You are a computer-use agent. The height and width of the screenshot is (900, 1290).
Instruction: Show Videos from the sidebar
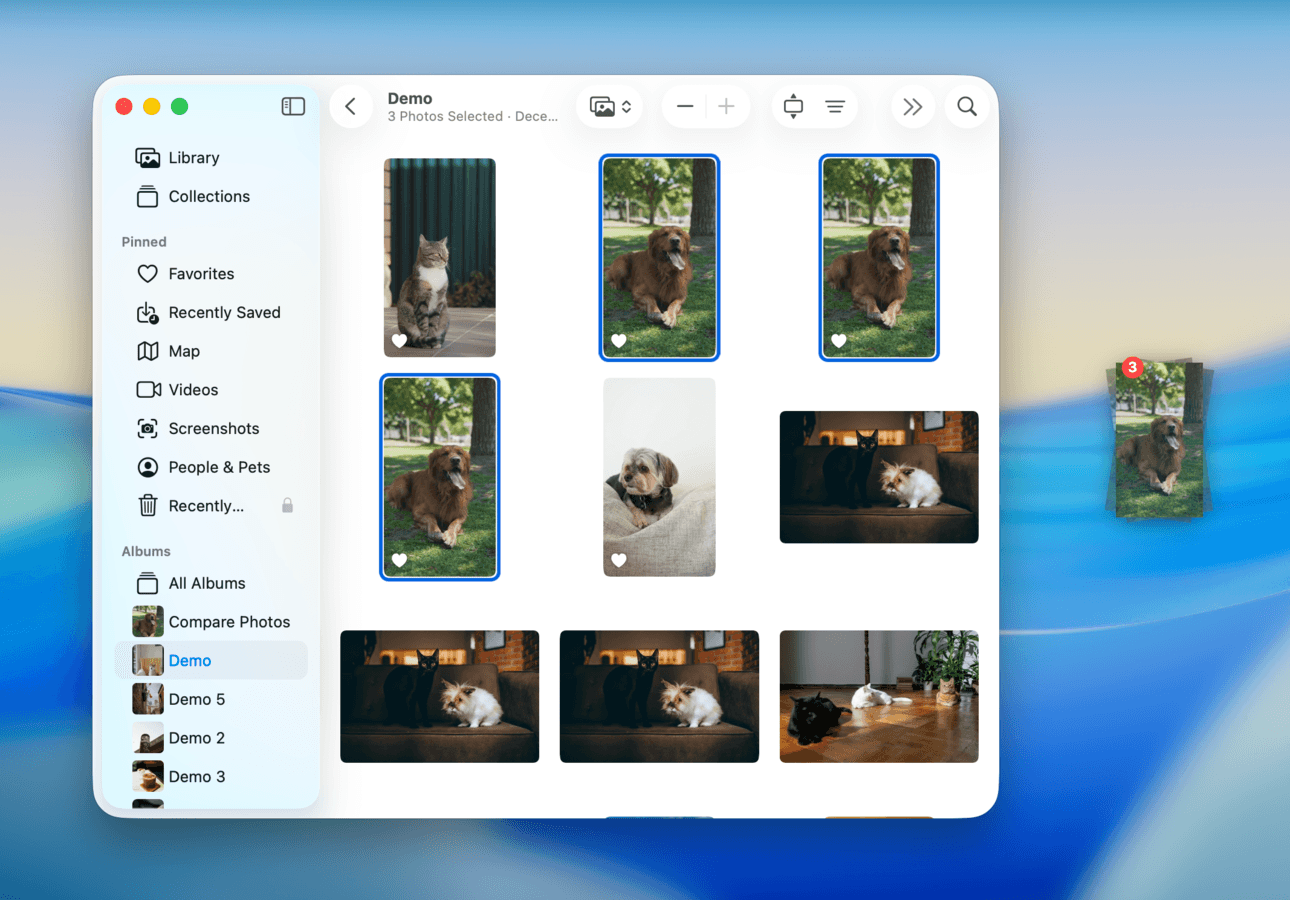[211, 390]
